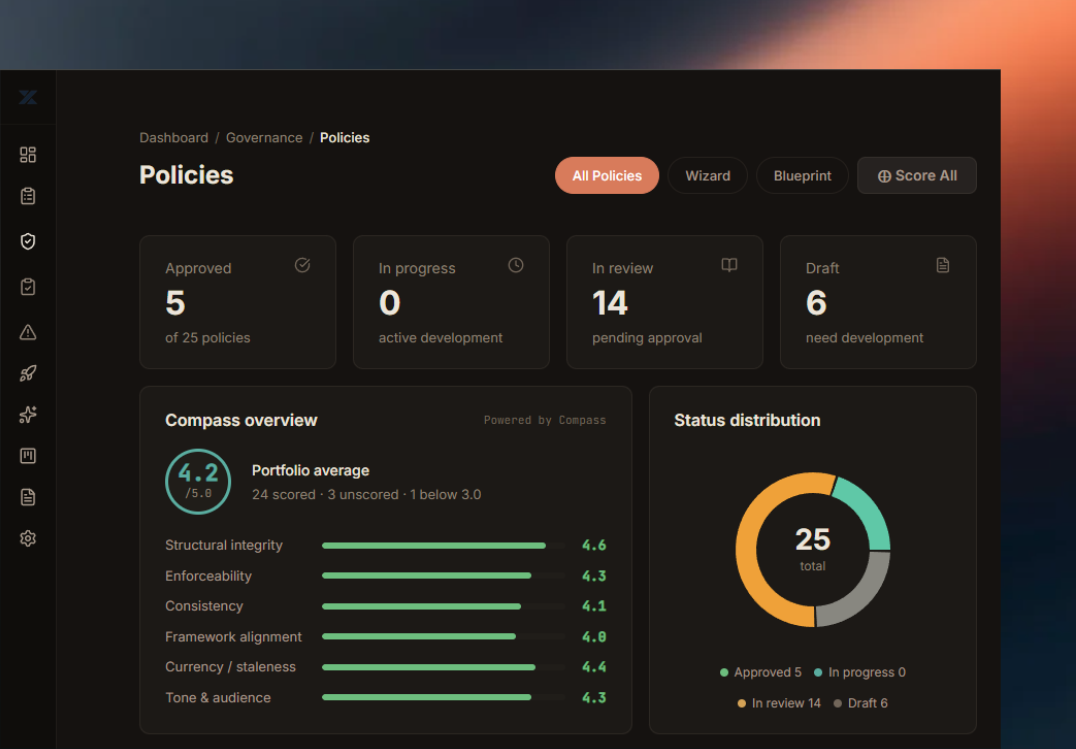Click the teal Approved donut segment
This screenshot has height=749, width=1076.
867,509
